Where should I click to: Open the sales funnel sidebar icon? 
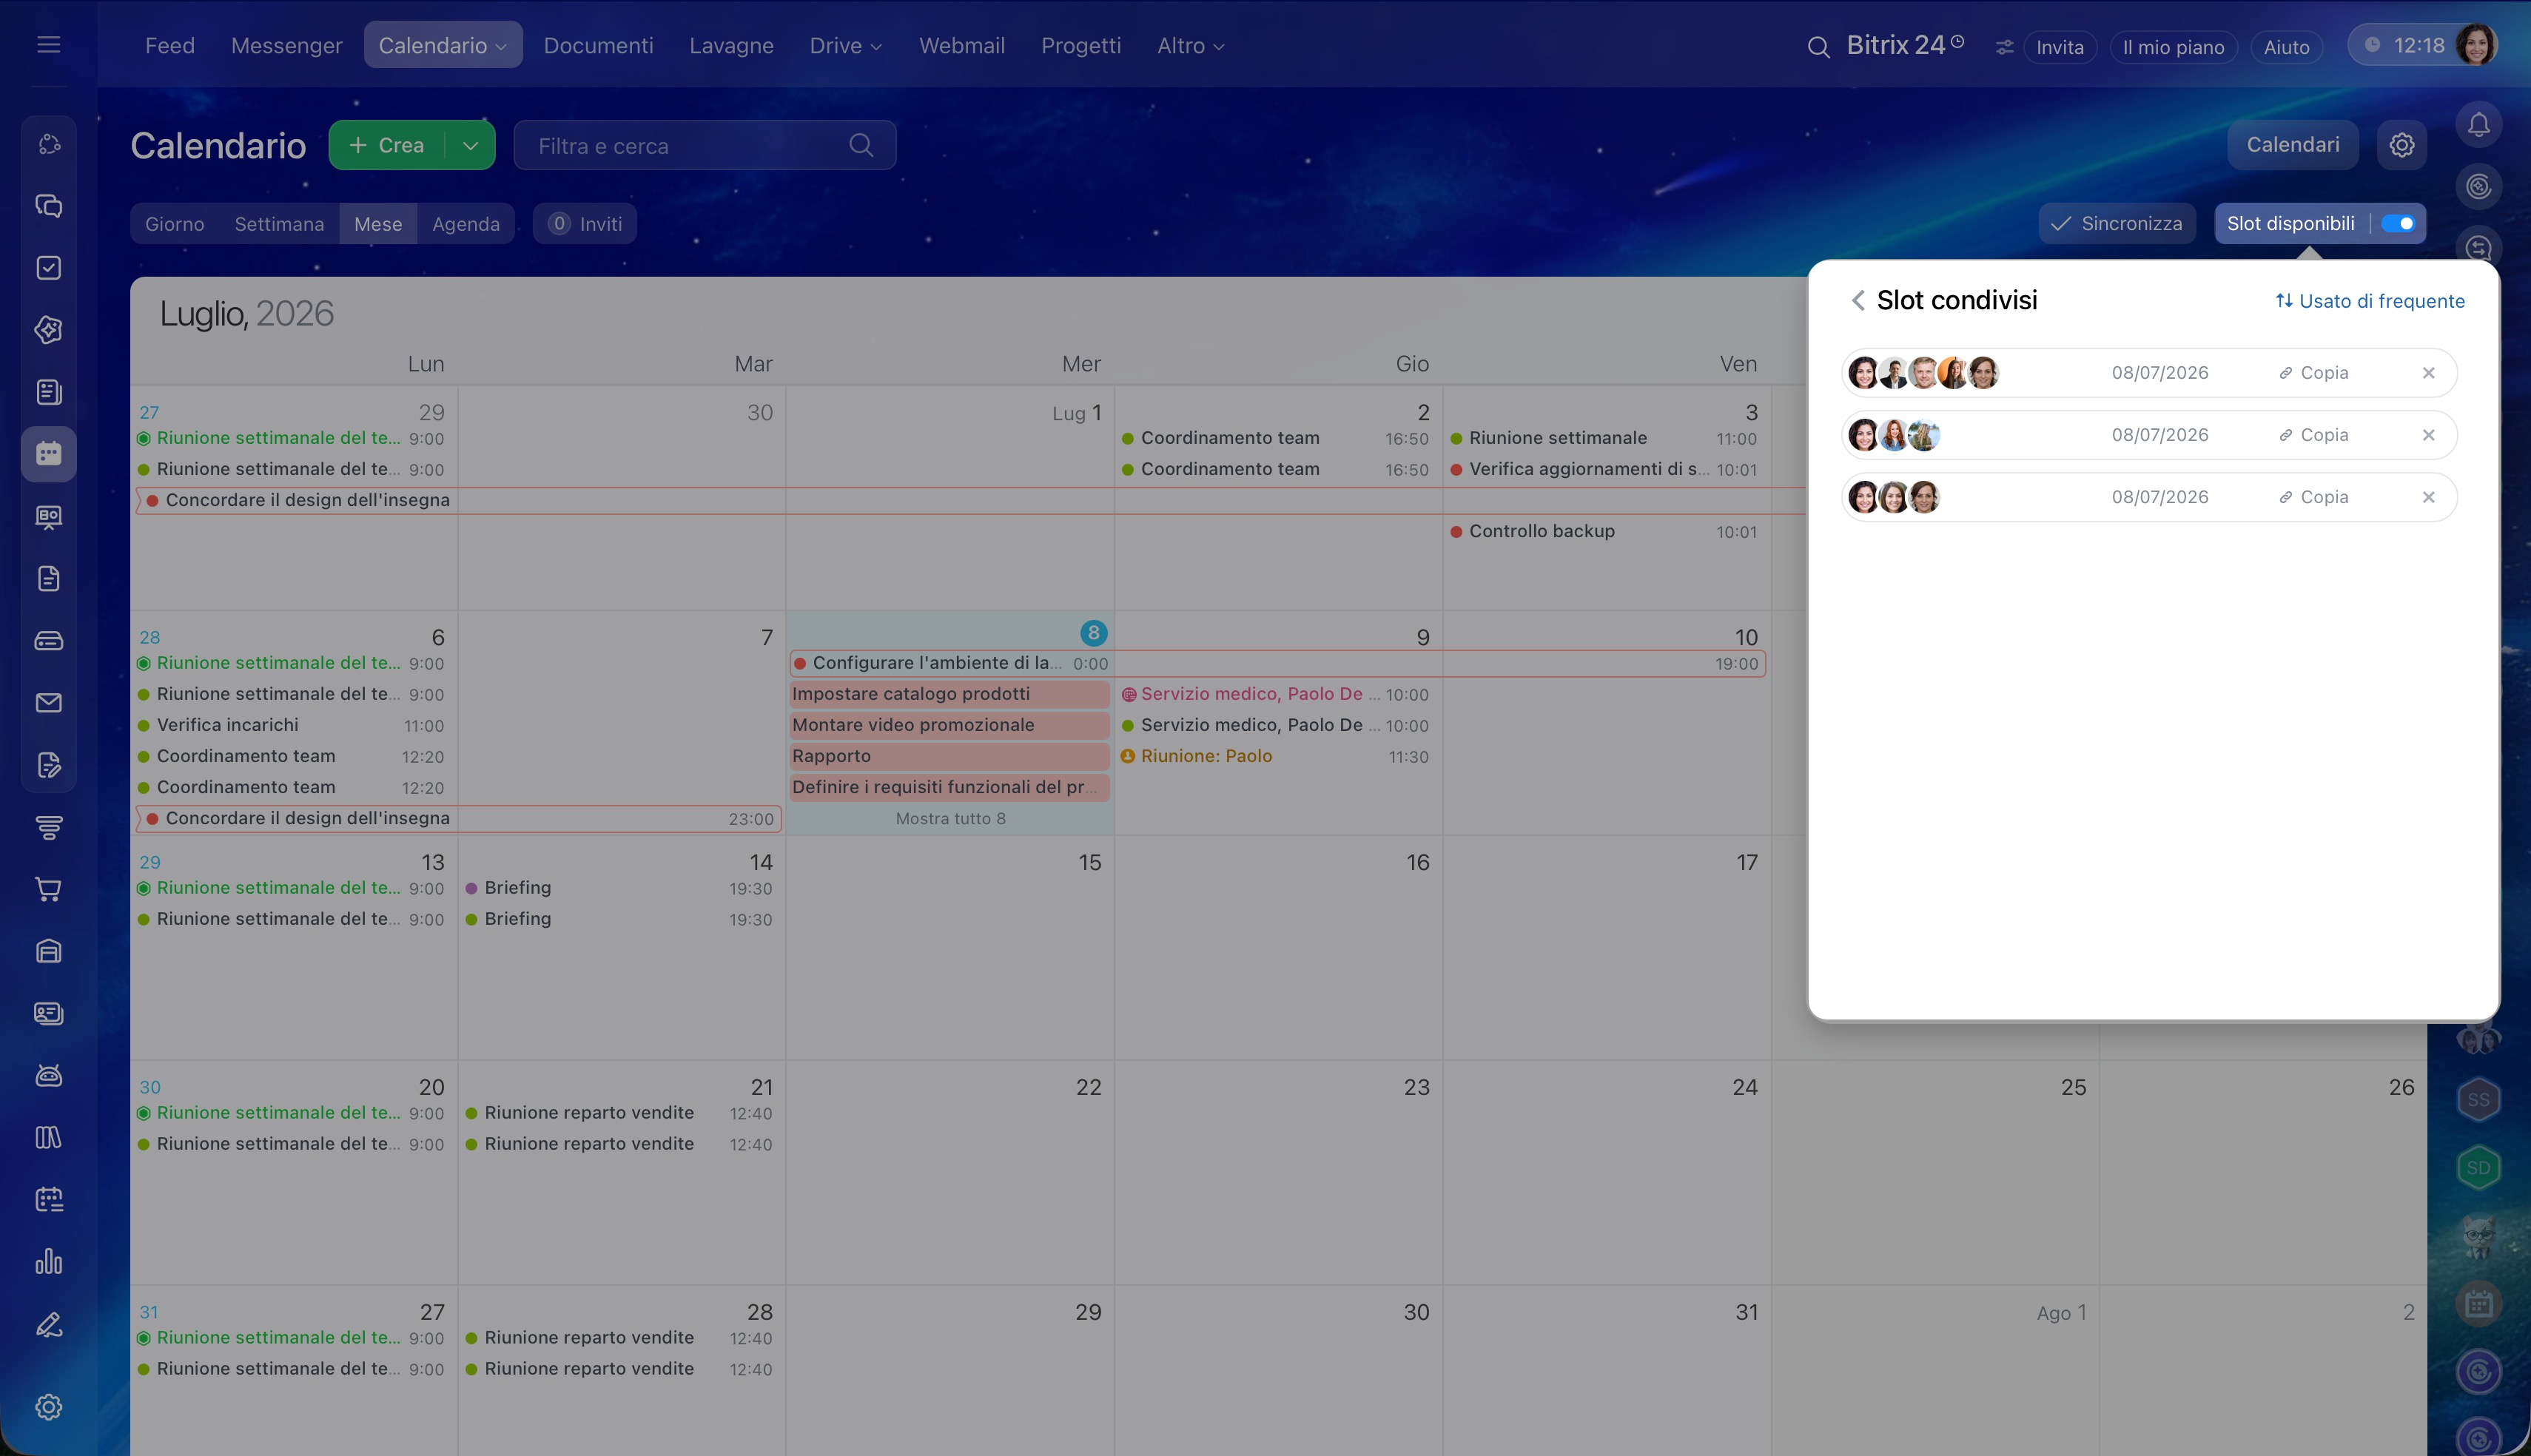(x=49, y=827)
